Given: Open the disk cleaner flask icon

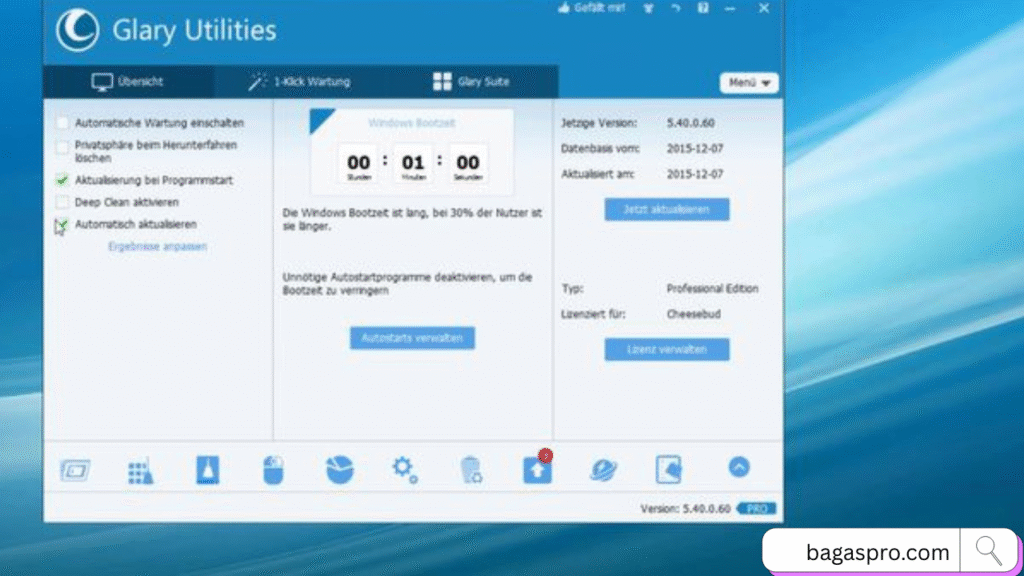Looking at the screenshot, I should pyautogui.click(x=208, y=468).
